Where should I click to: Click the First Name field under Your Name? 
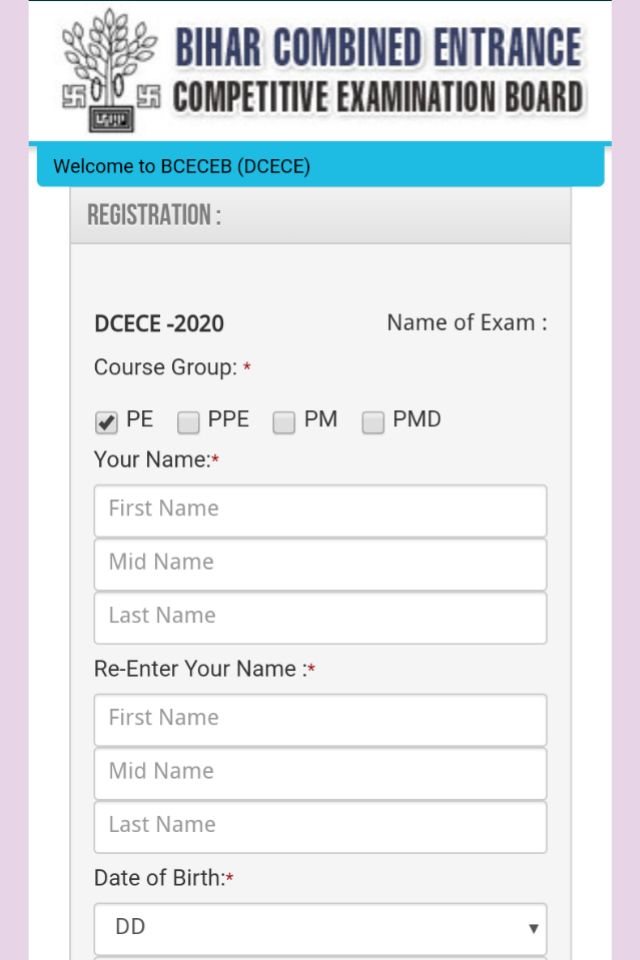tap(320, 510)
